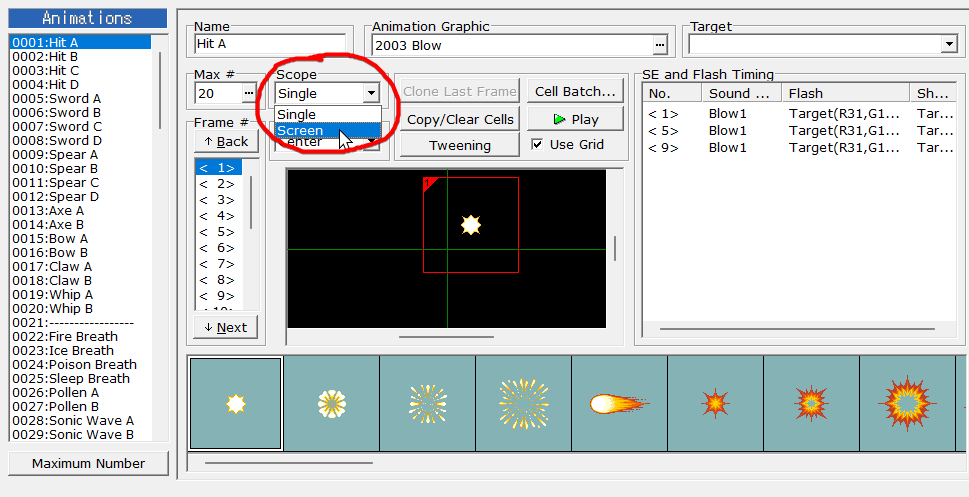Select animation 0013:Axe A
The height and width of the screenshot is (497, 969).
pos(80,211)
